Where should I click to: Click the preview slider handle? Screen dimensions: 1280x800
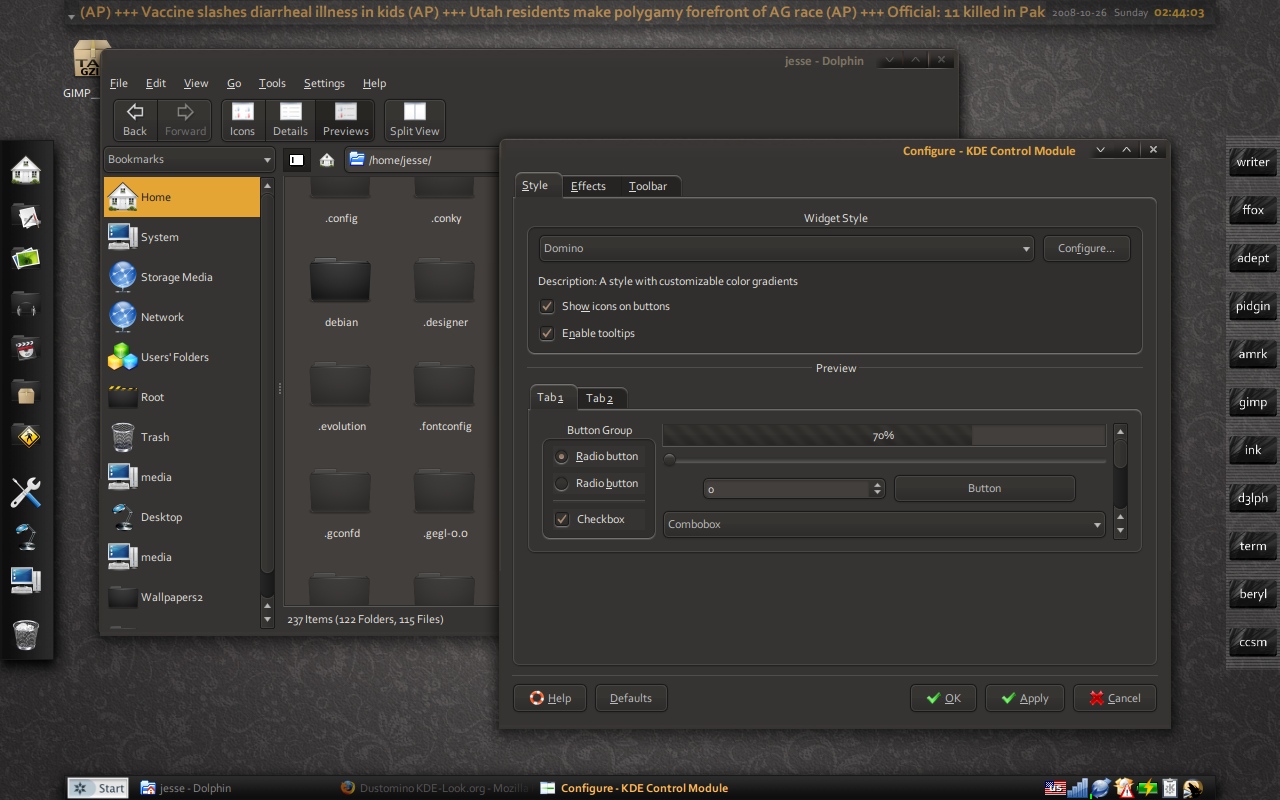[670, 460]
